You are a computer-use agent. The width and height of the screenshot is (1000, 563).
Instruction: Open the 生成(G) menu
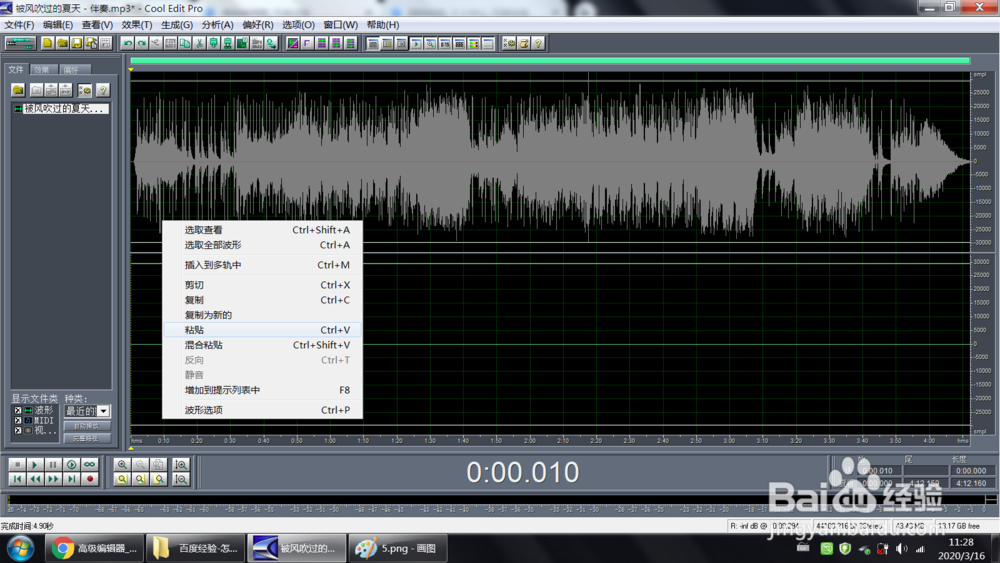(x=177, y=25)
